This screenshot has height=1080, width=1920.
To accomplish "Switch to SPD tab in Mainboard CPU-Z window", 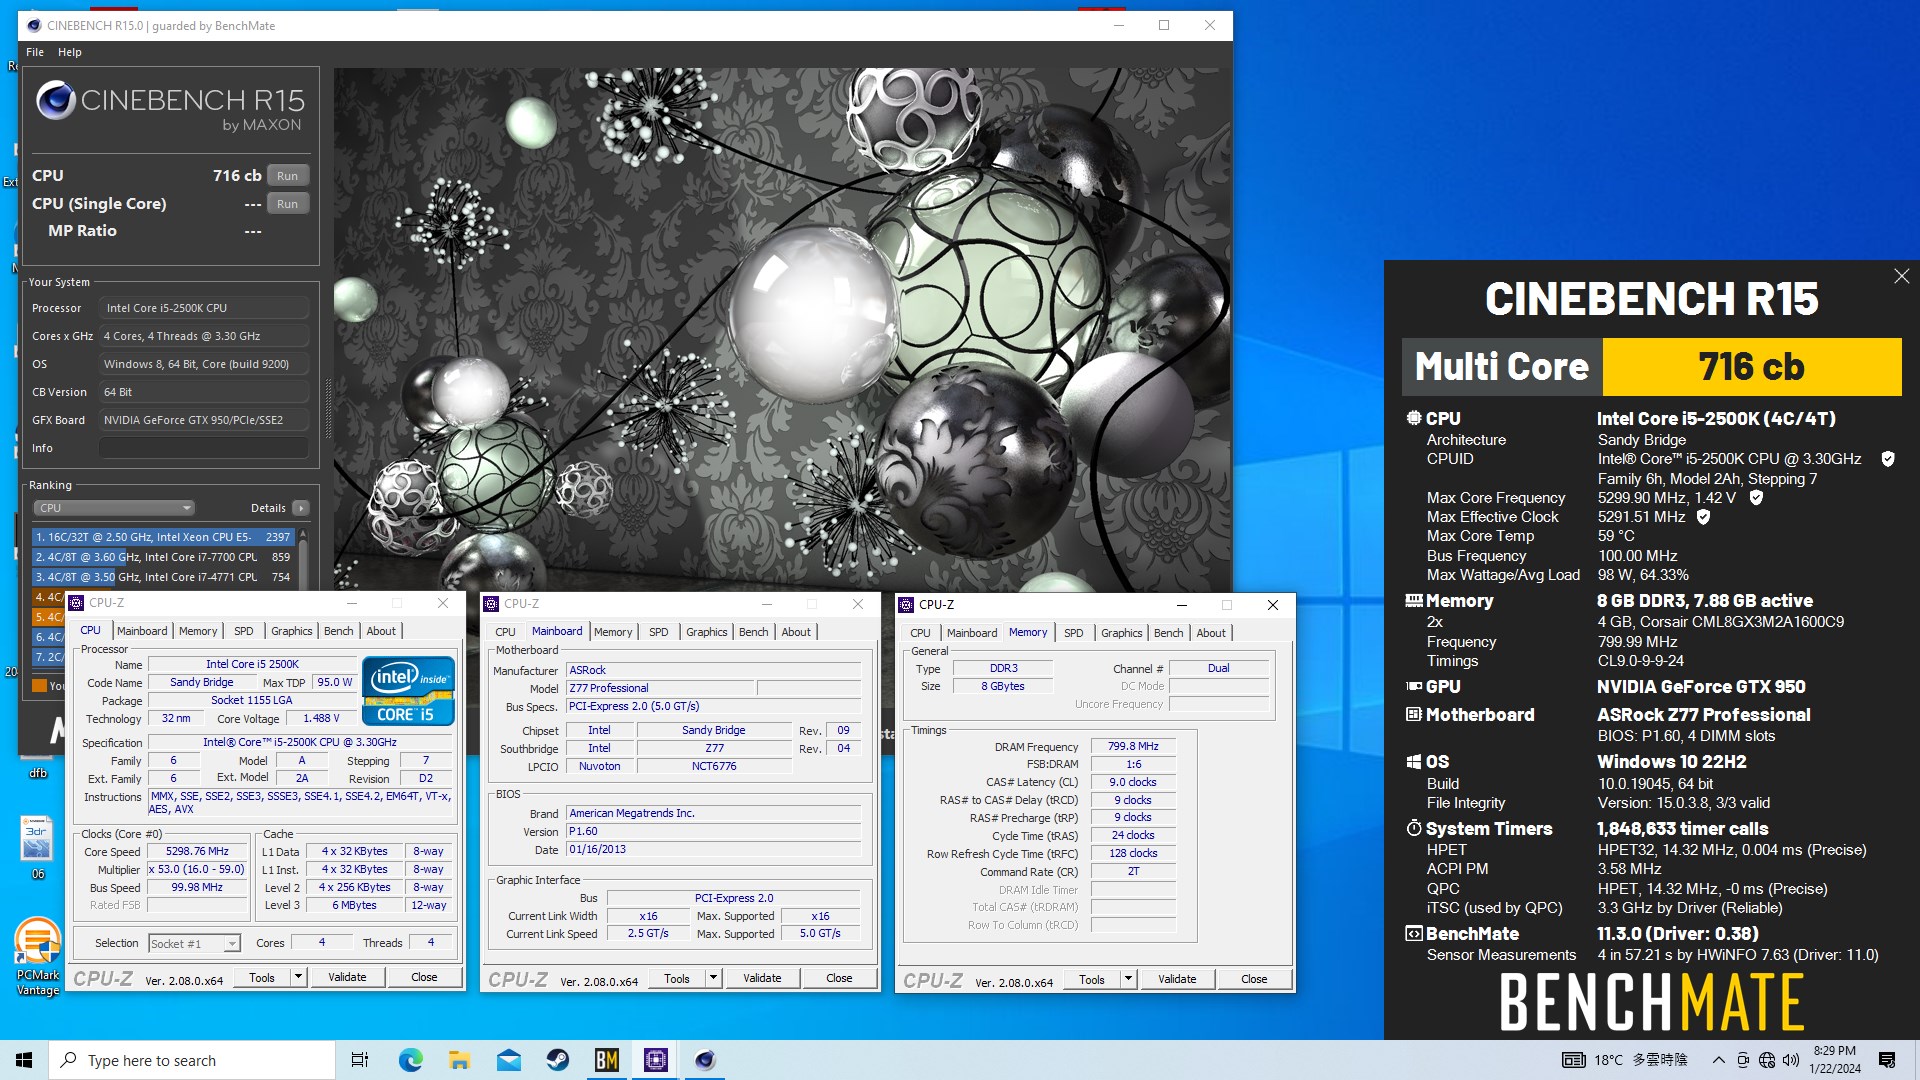I will pyautogui.click(x=658, y=632).
